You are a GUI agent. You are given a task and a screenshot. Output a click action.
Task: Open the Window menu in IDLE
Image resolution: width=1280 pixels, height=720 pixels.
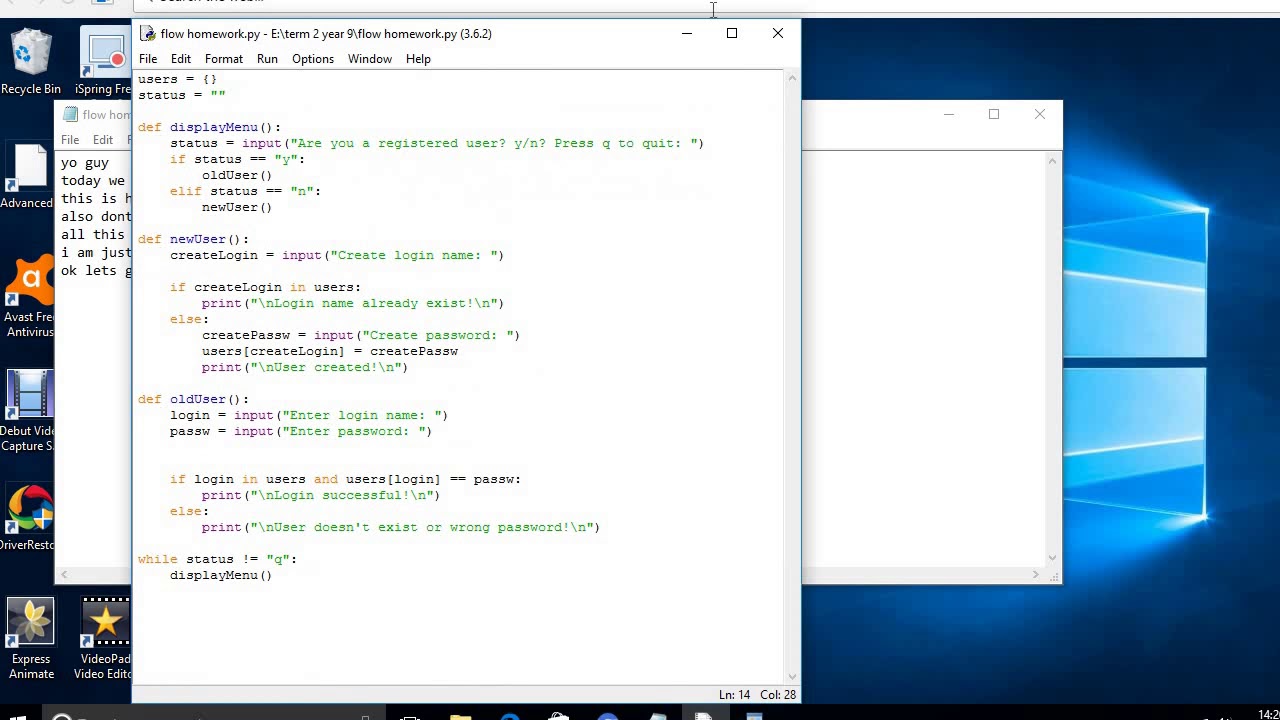pyautogui.click(x=370, y=59)
